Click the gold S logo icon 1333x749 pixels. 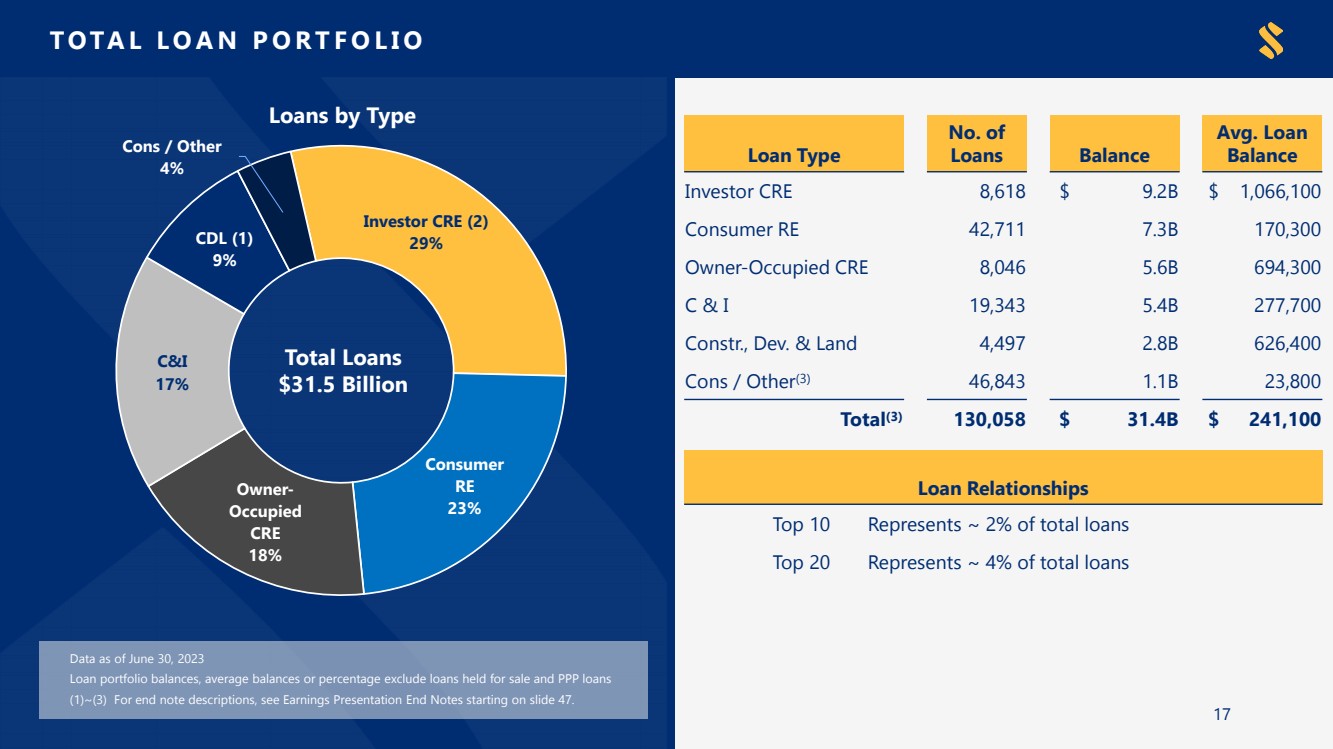coord(1271,40)
